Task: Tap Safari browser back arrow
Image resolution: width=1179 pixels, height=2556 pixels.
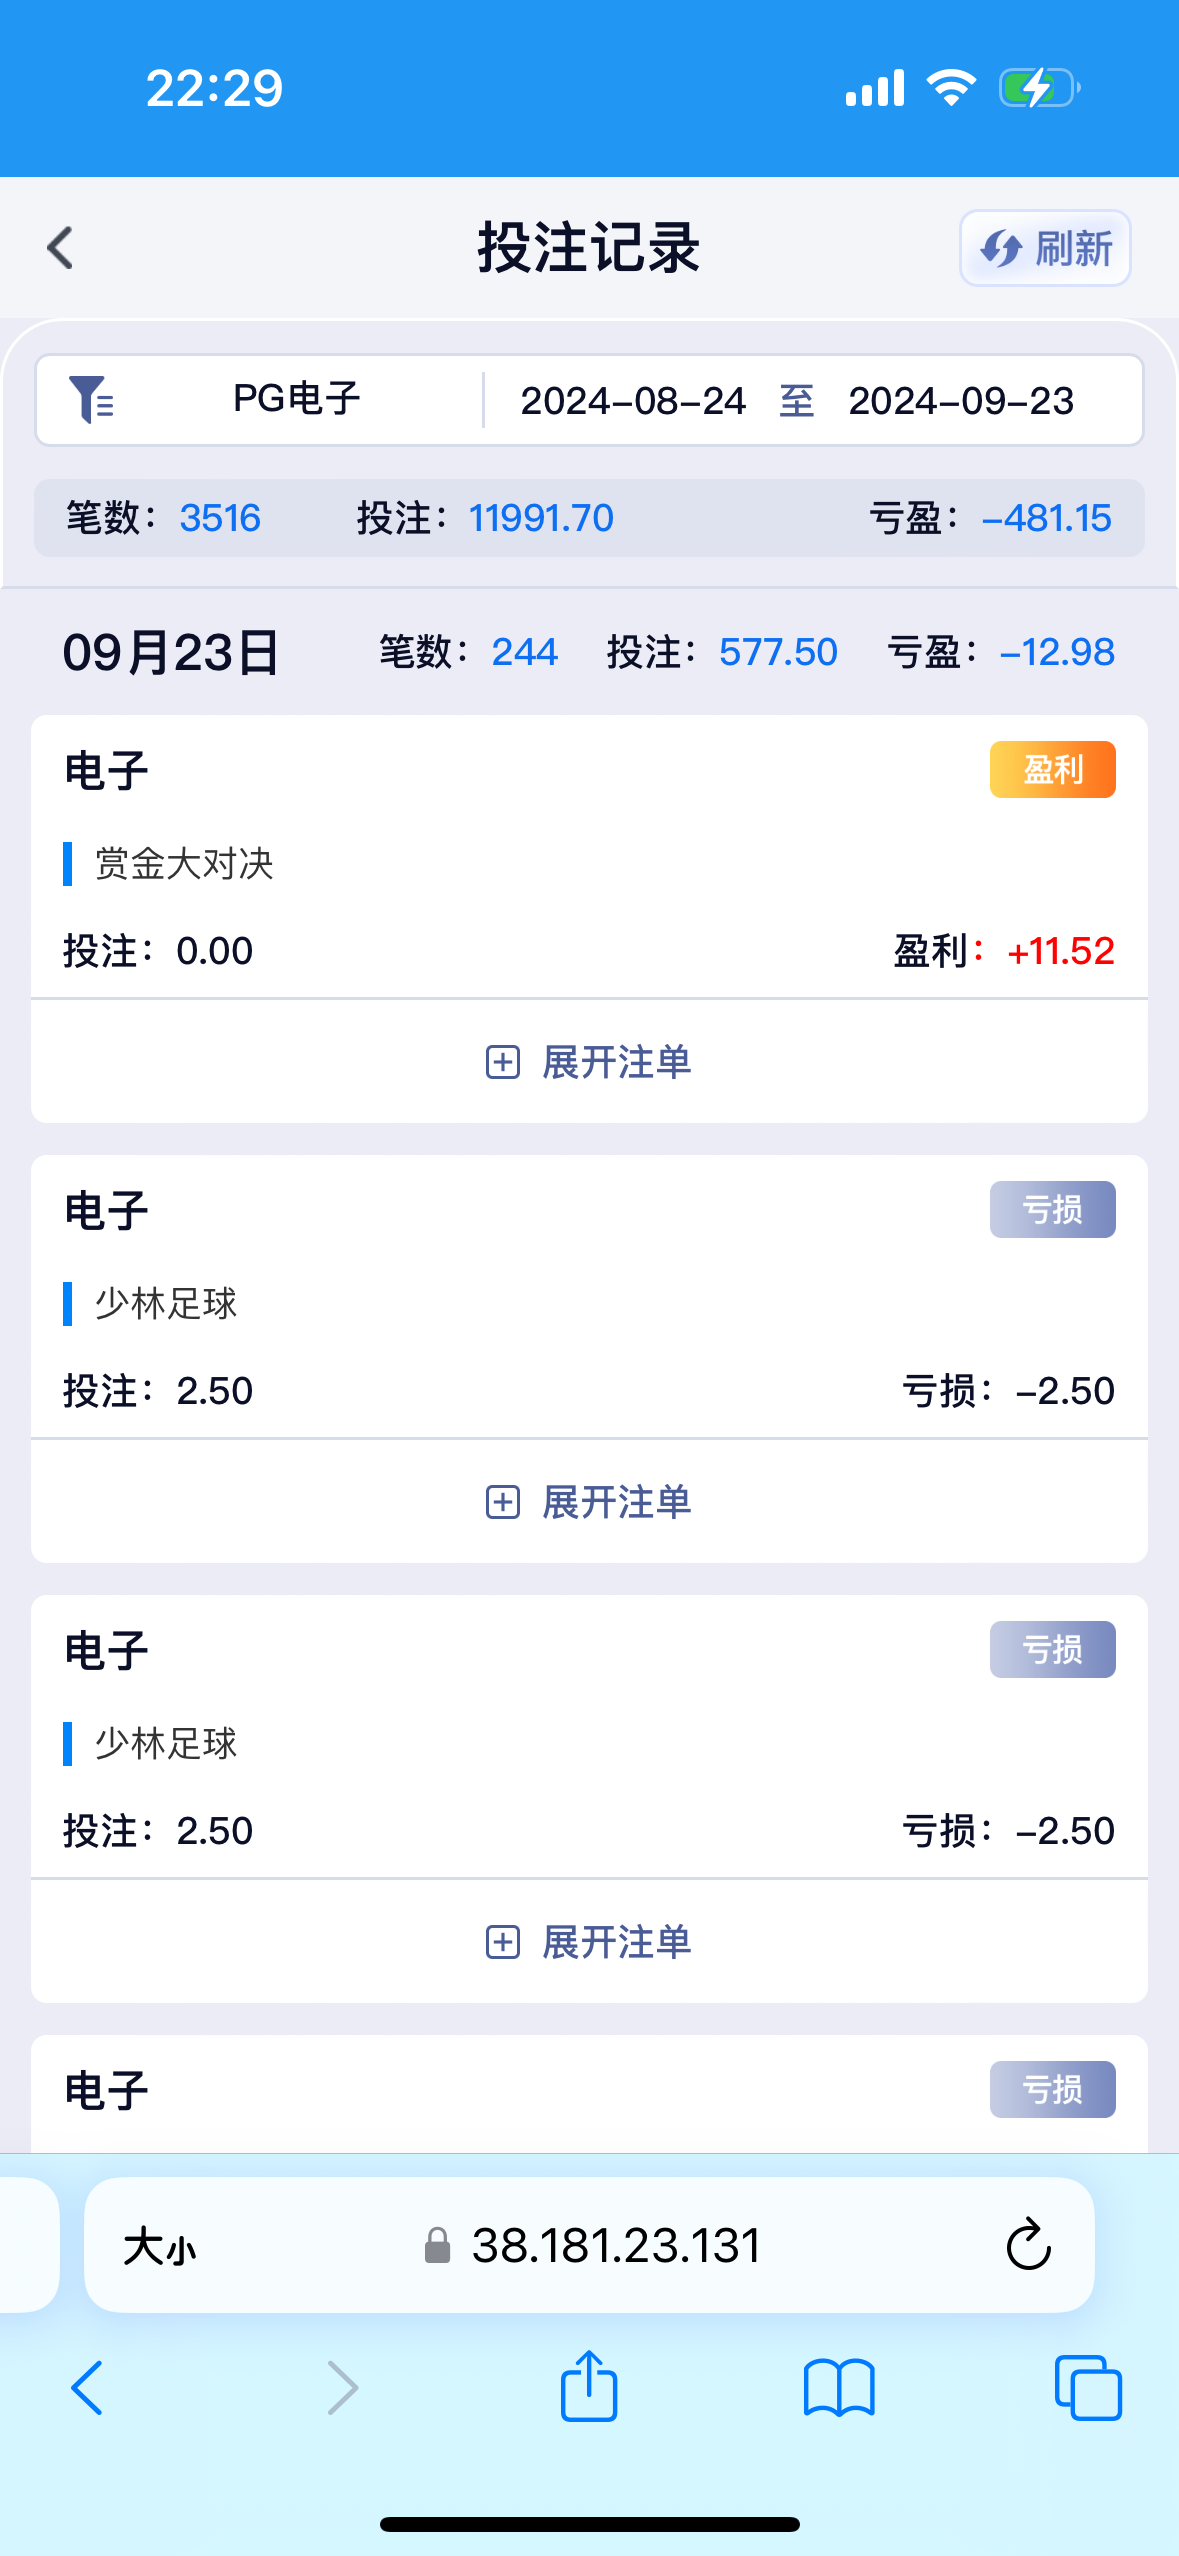Action: point(87,2388)
